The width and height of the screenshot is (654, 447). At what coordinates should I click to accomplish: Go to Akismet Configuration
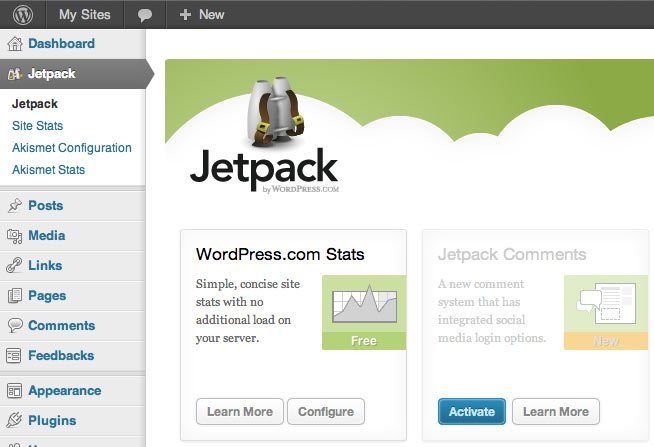click(71, 148)
